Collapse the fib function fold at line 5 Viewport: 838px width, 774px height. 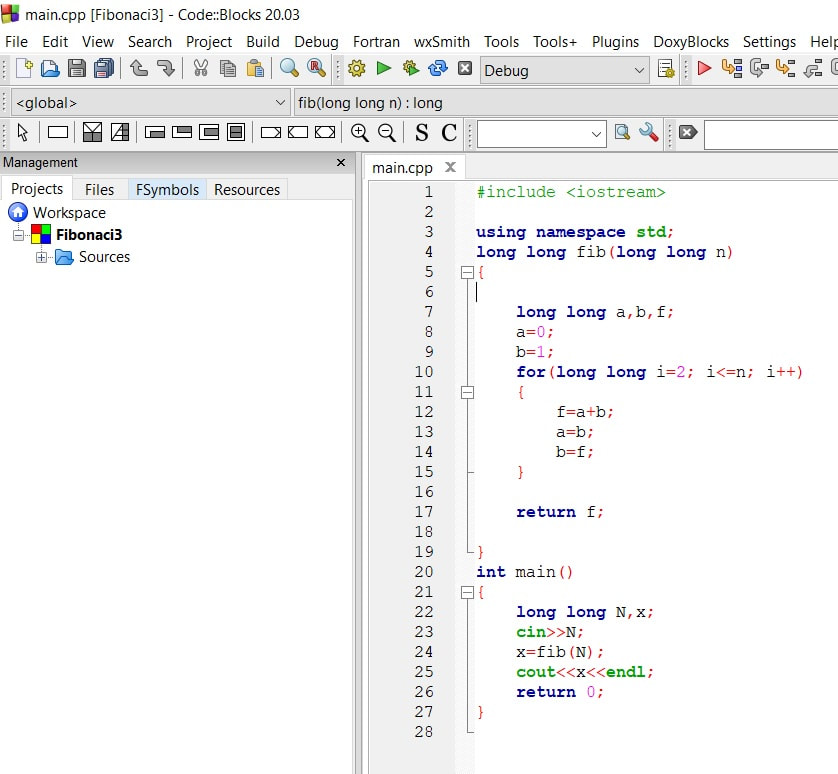point(467,273)
